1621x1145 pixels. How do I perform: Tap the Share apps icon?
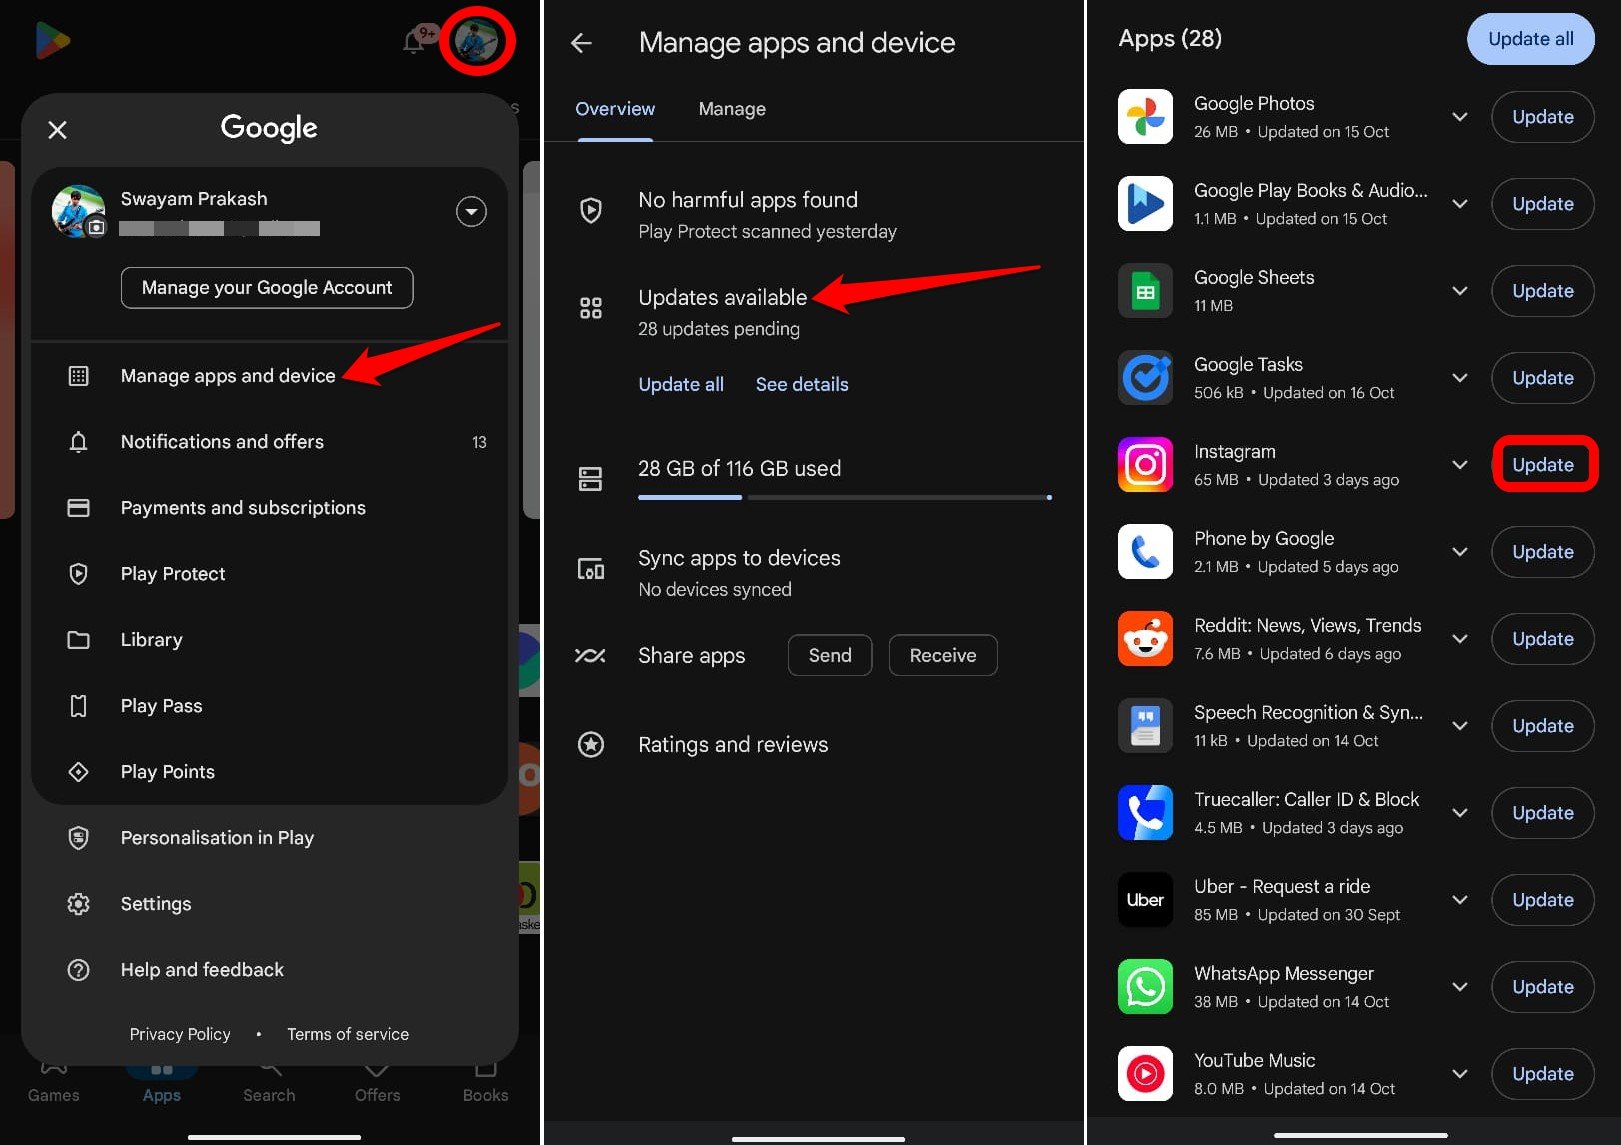pos(590,656)
